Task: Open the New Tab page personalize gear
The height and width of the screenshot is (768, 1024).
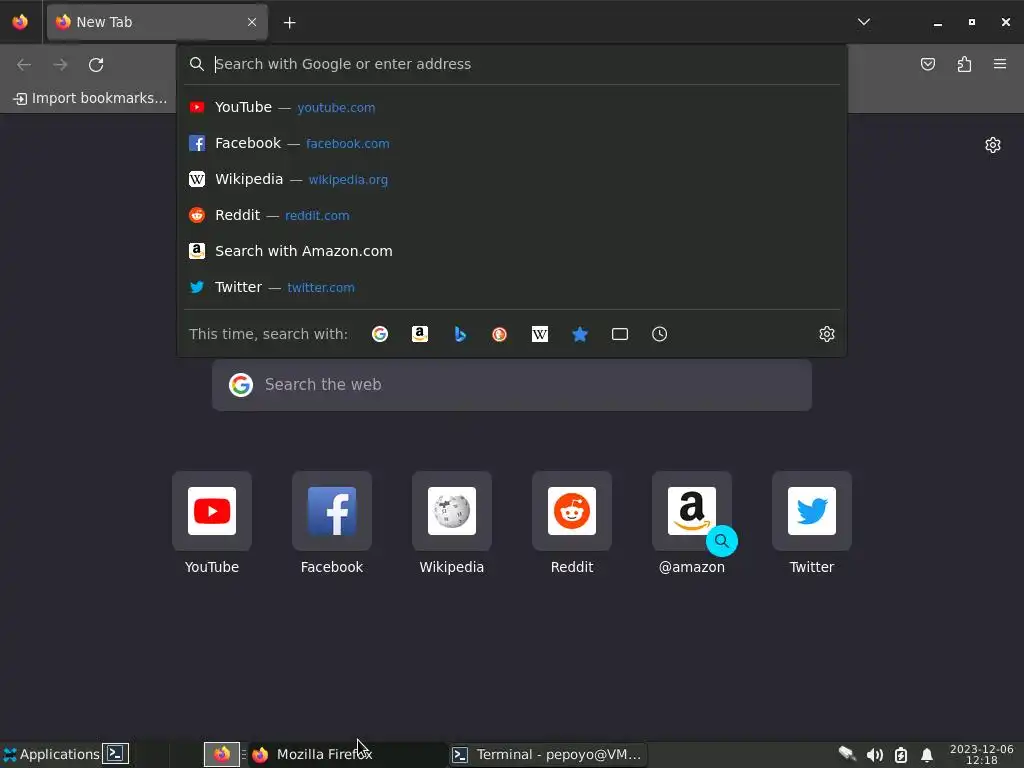Action: pyautogui.click(x=993, y=145)
